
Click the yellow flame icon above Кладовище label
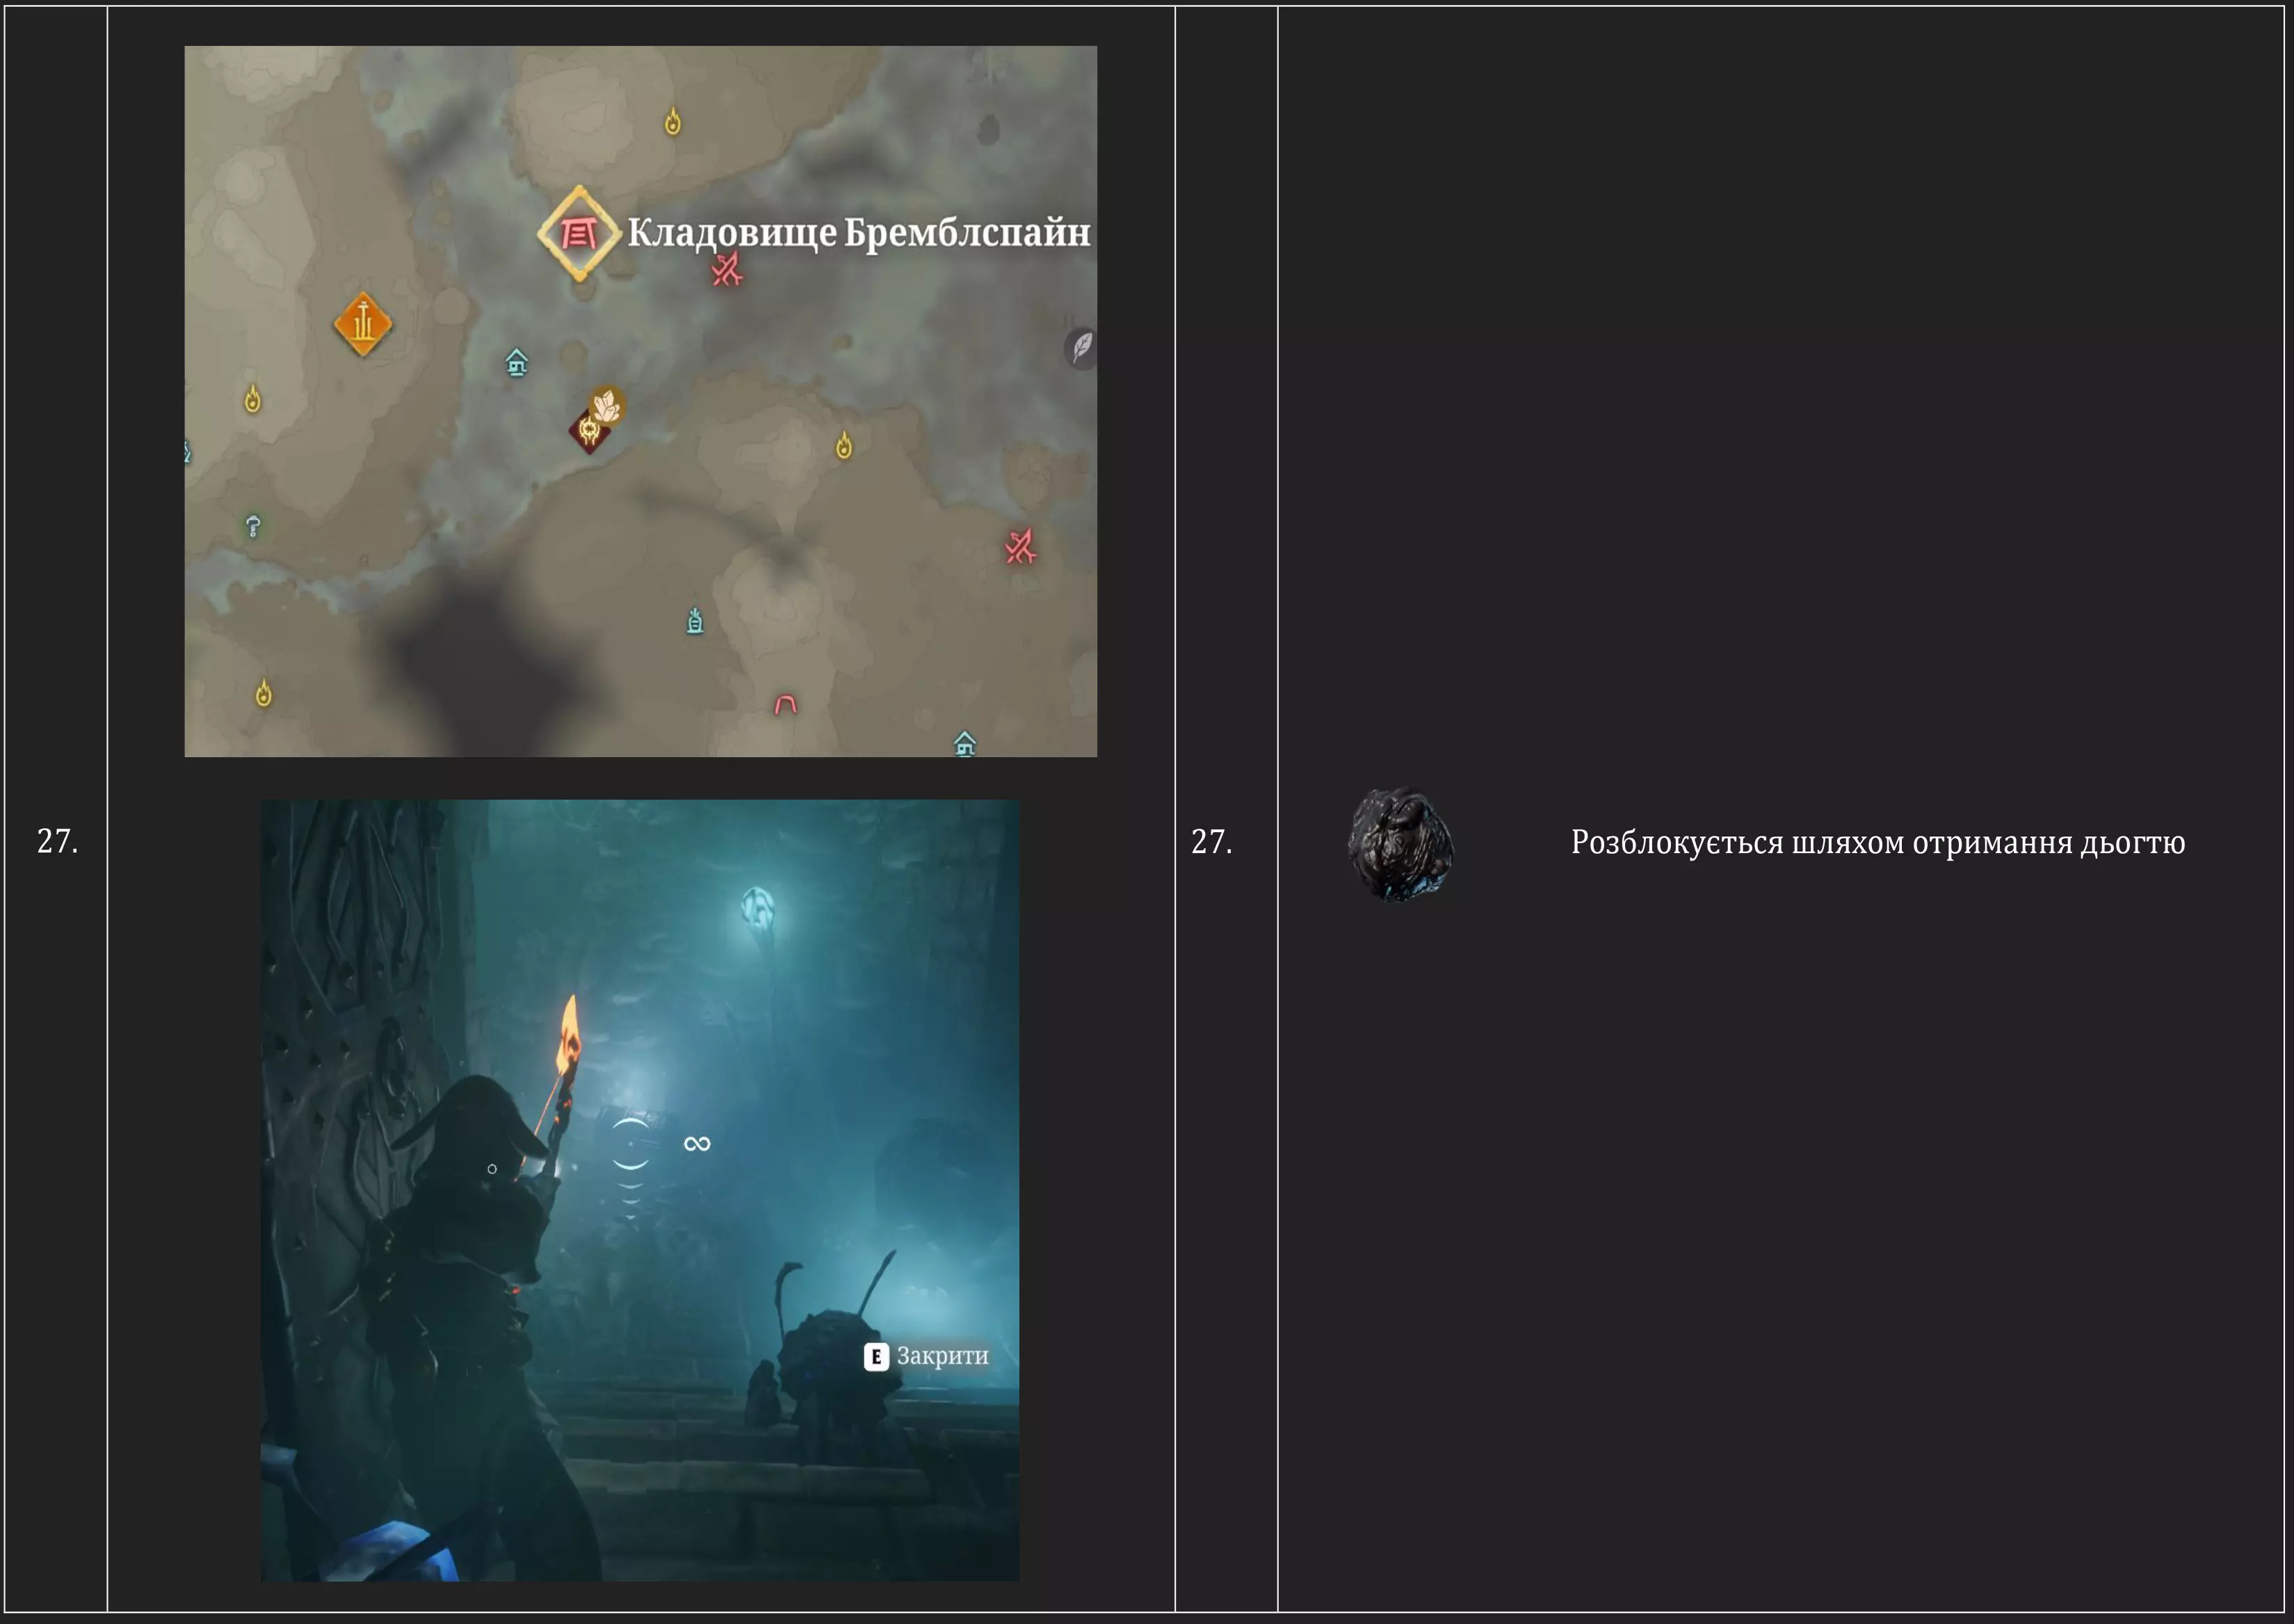click(x=673, y=122)
